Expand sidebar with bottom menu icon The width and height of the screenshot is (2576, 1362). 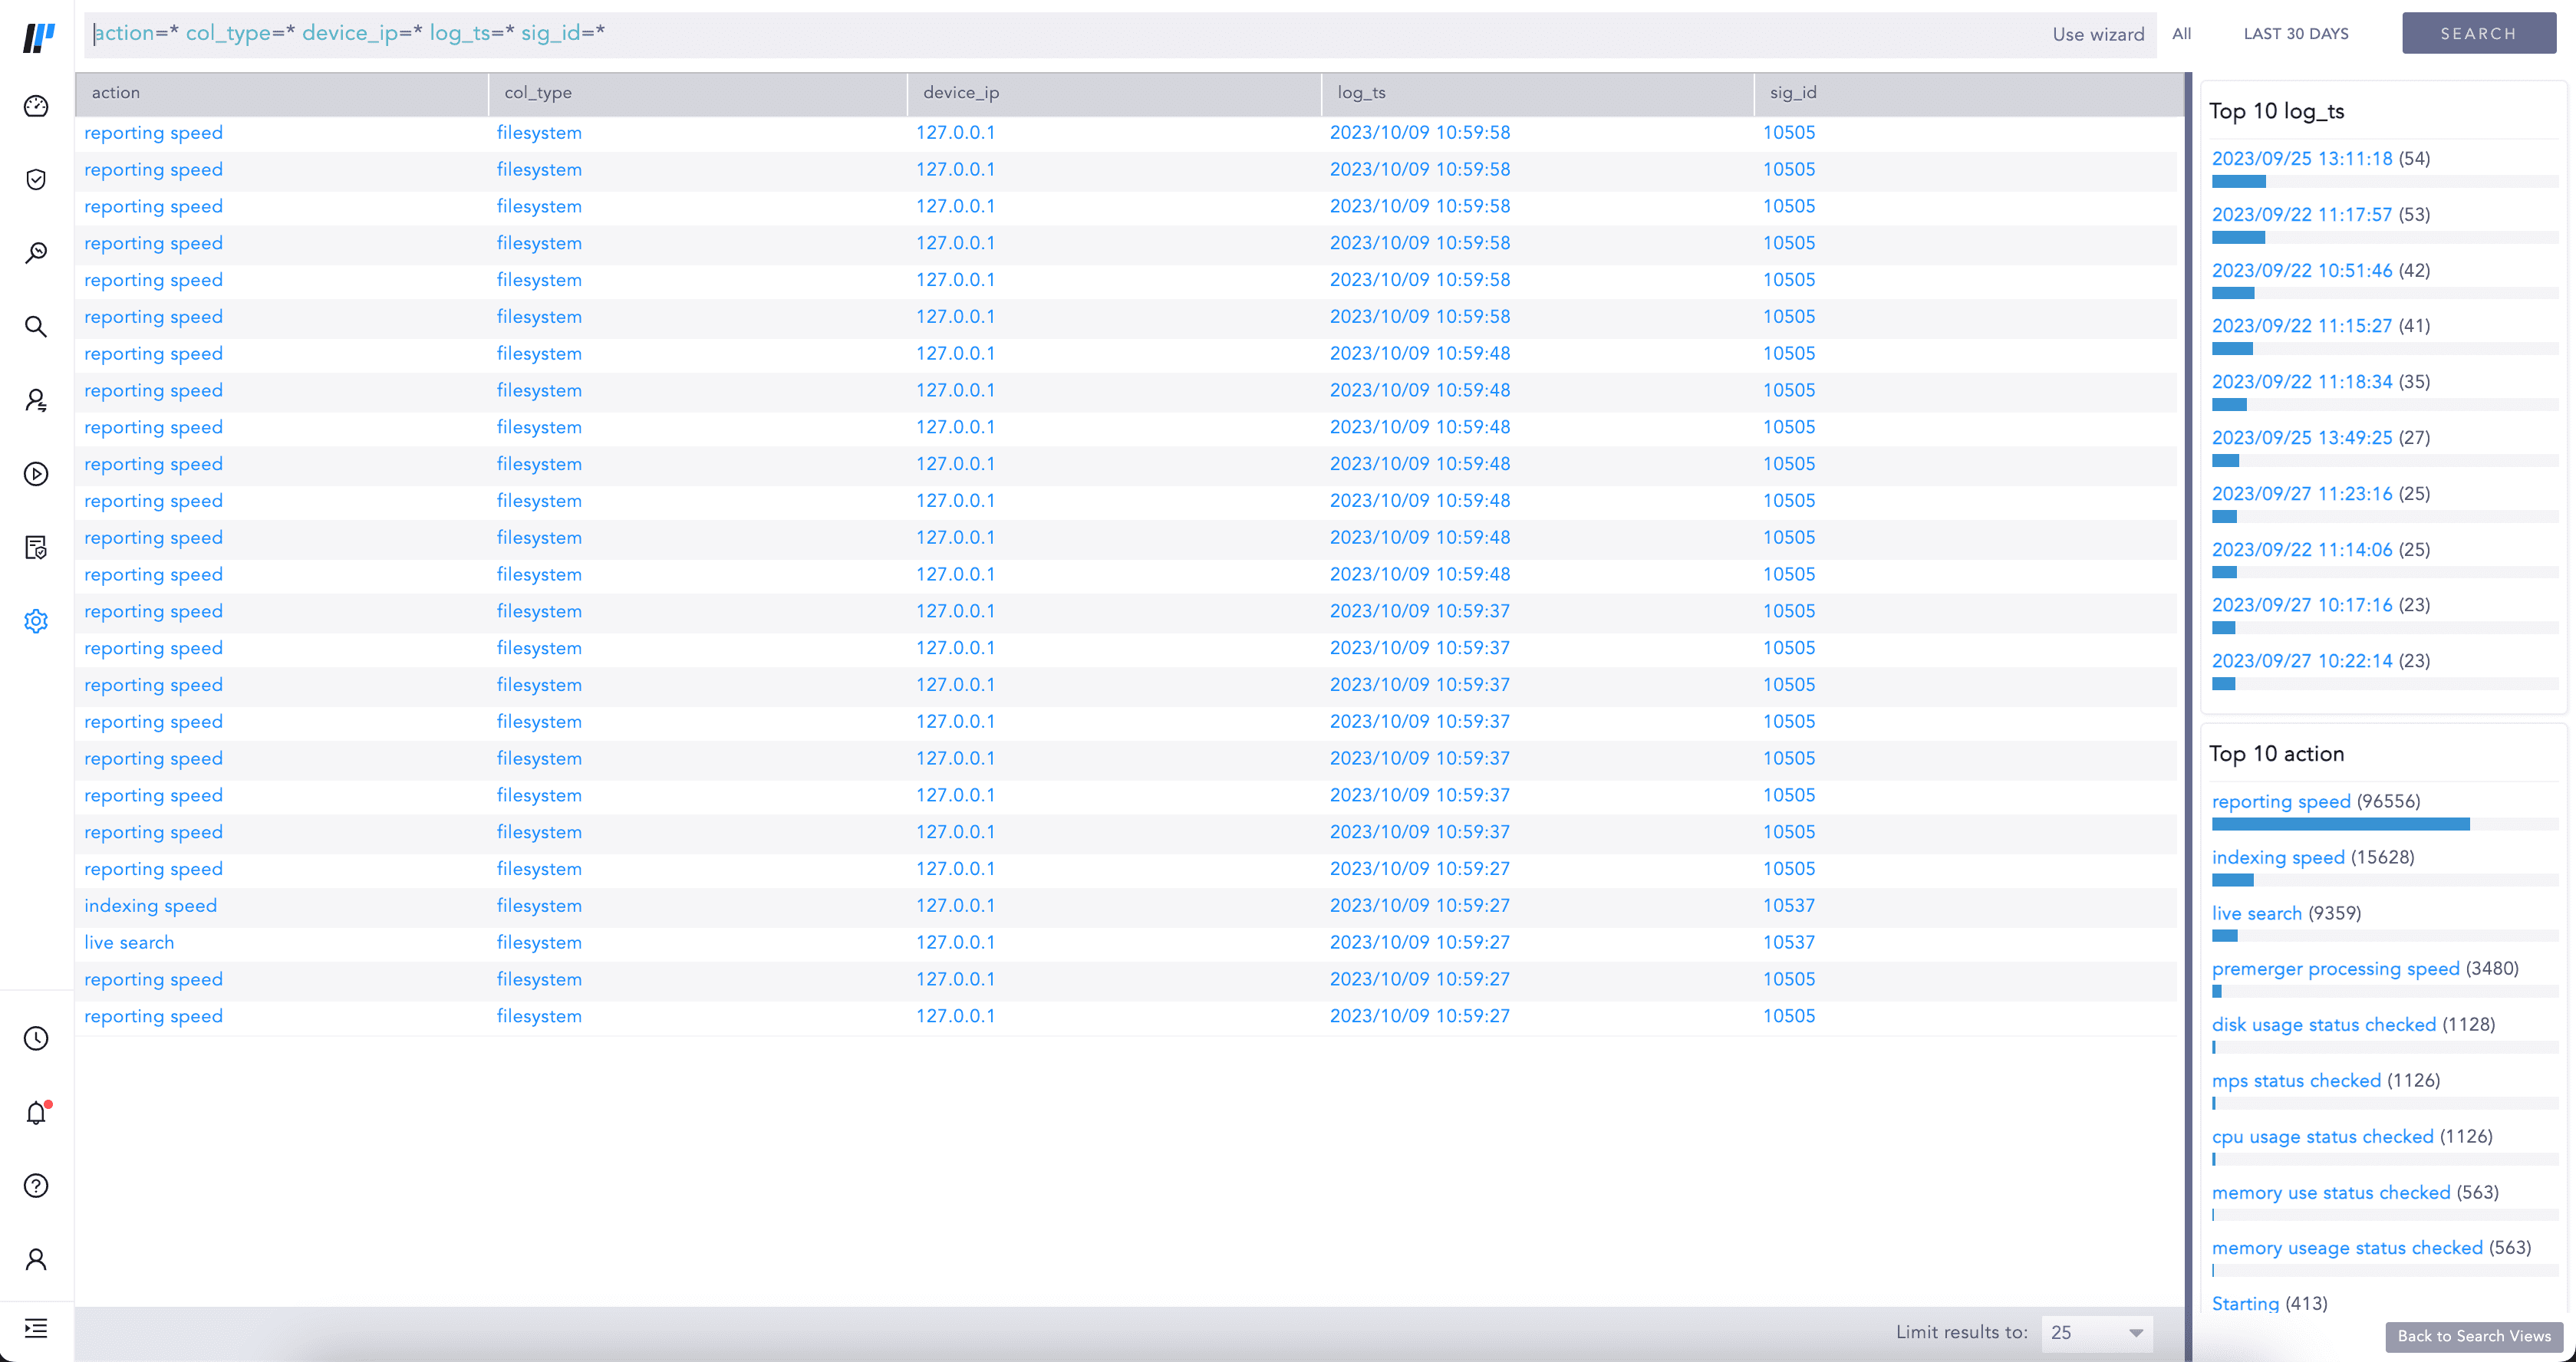(x=36, y=1328)
